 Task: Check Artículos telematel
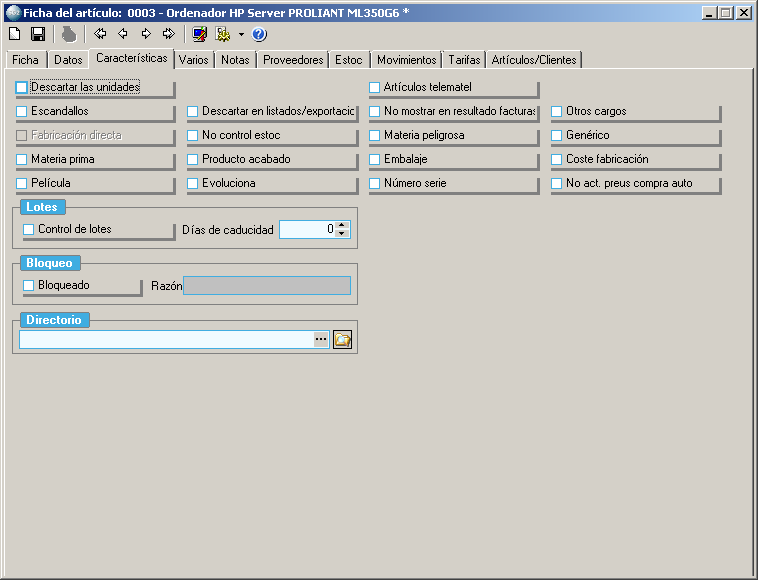pyautogui.click(x=374, y=87)
